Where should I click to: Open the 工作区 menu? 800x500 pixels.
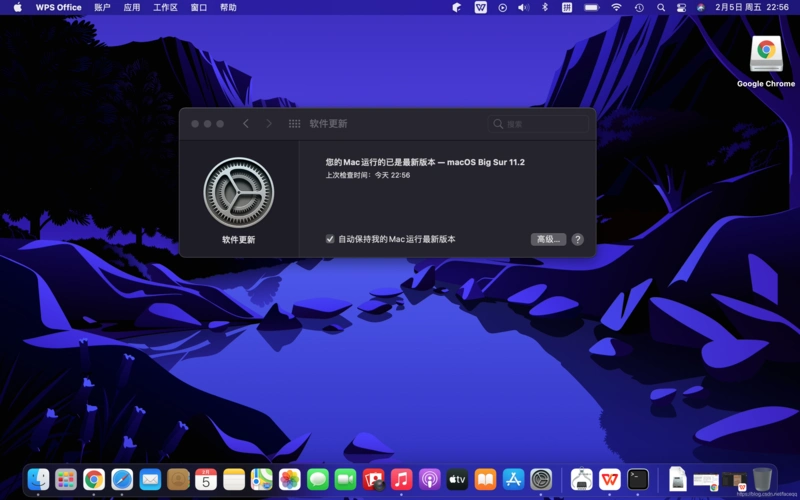(x=165, y=7)
